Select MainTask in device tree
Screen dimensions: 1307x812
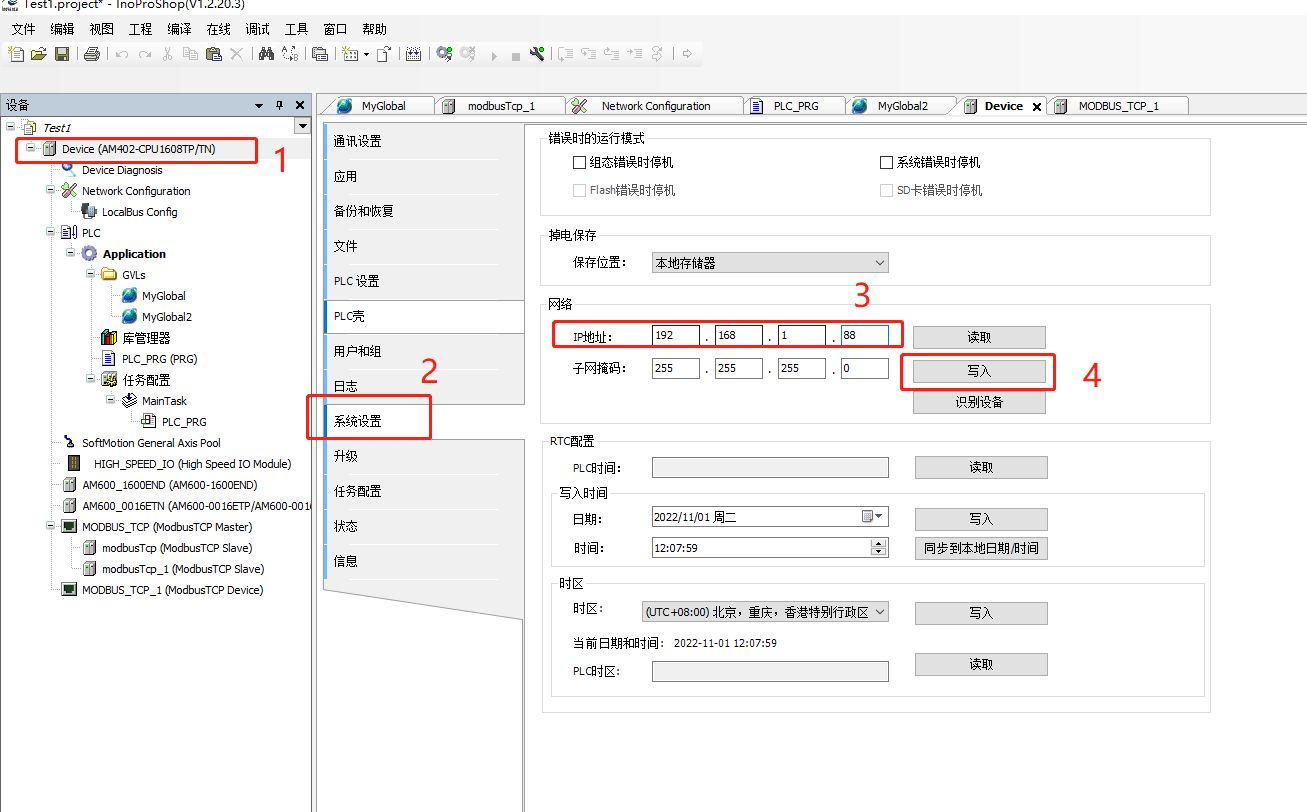pos(164,401)
